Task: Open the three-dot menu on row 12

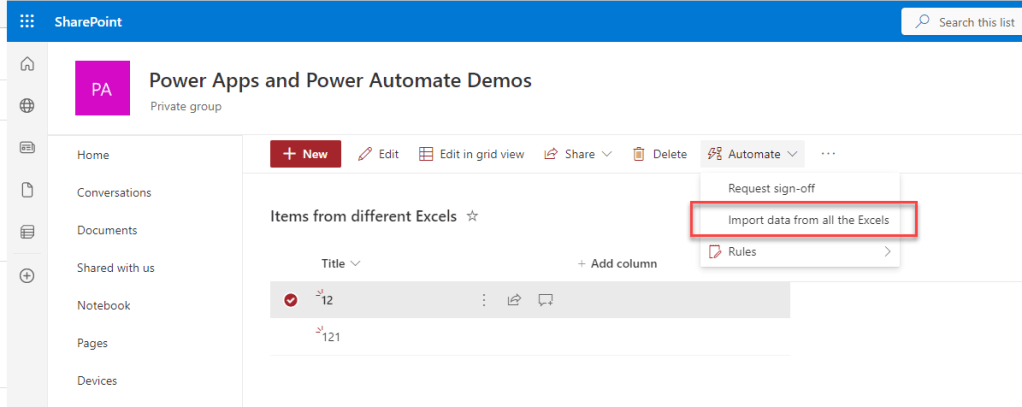Action: click(484, 299)
